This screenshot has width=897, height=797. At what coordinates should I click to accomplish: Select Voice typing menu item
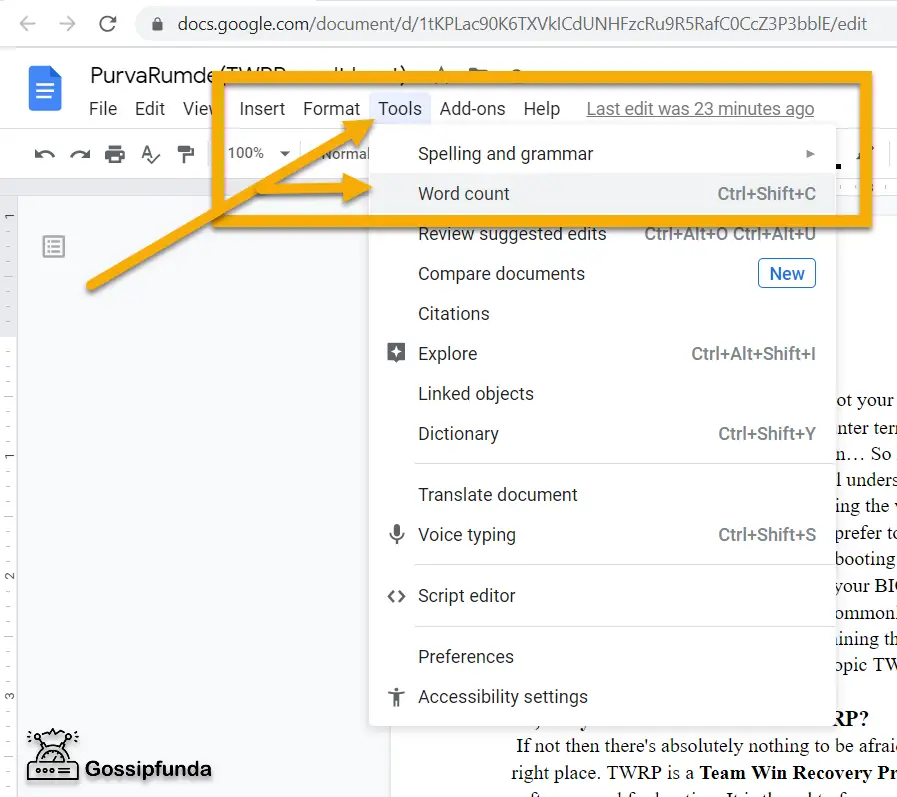[x=603, y=534]
